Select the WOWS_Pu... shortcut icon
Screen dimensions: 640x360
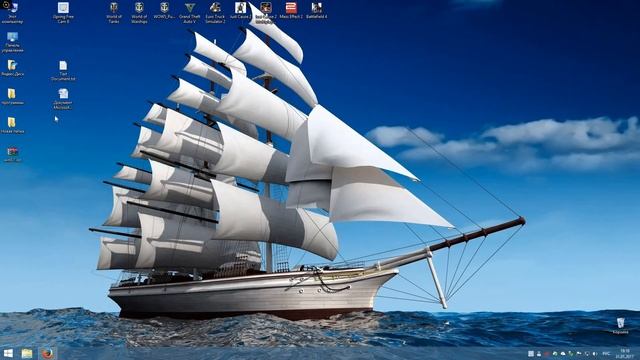pos(164,11)
